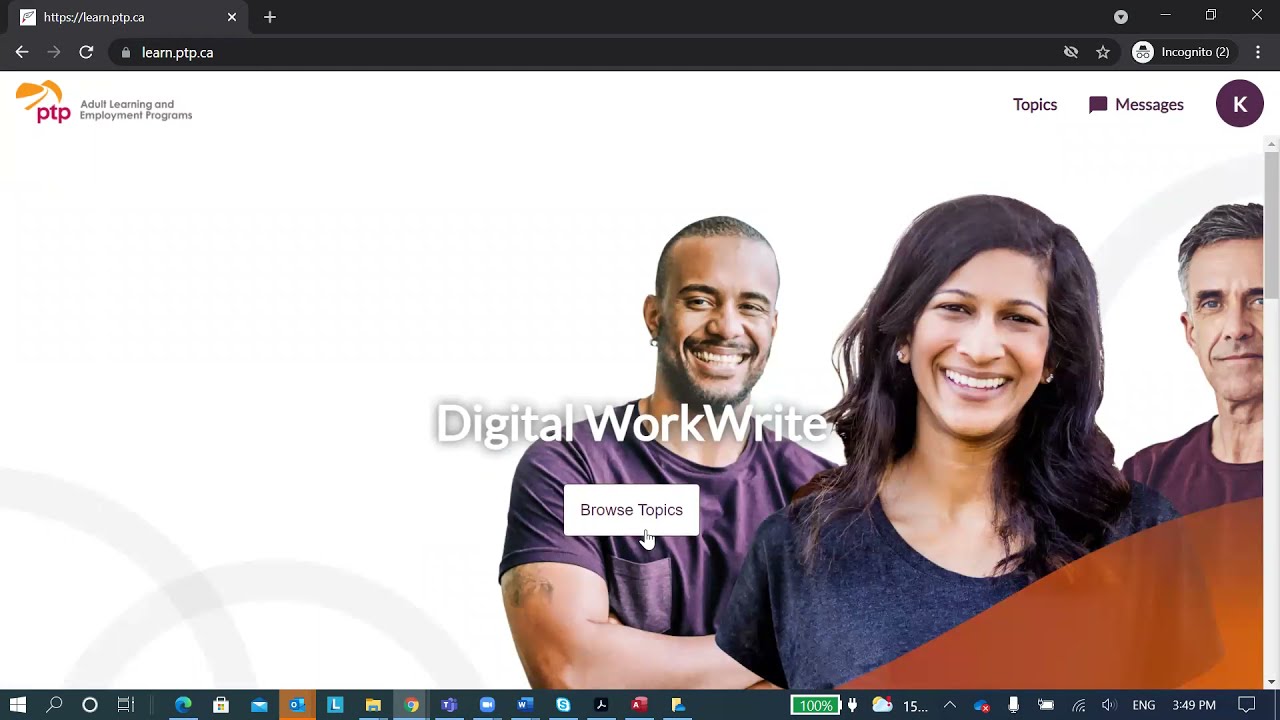The image size is (1280, 720).
Task: Open the Windows Start menu
Action: (x=18, y=705)
